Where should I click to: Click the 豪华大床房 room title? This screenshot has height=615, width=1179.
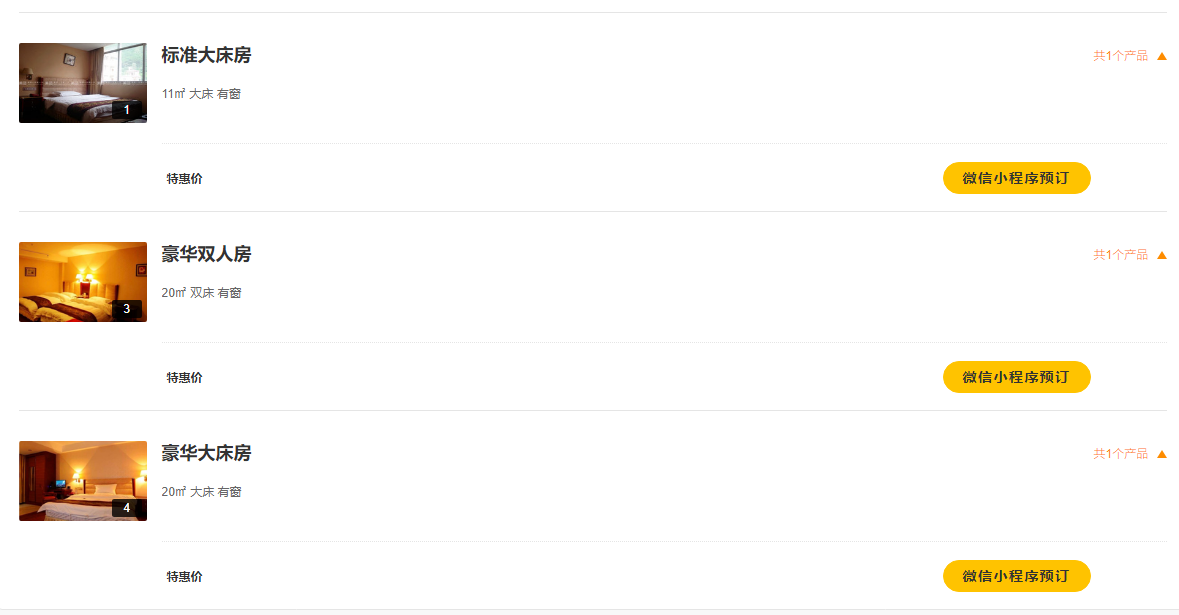pos(206,454)
